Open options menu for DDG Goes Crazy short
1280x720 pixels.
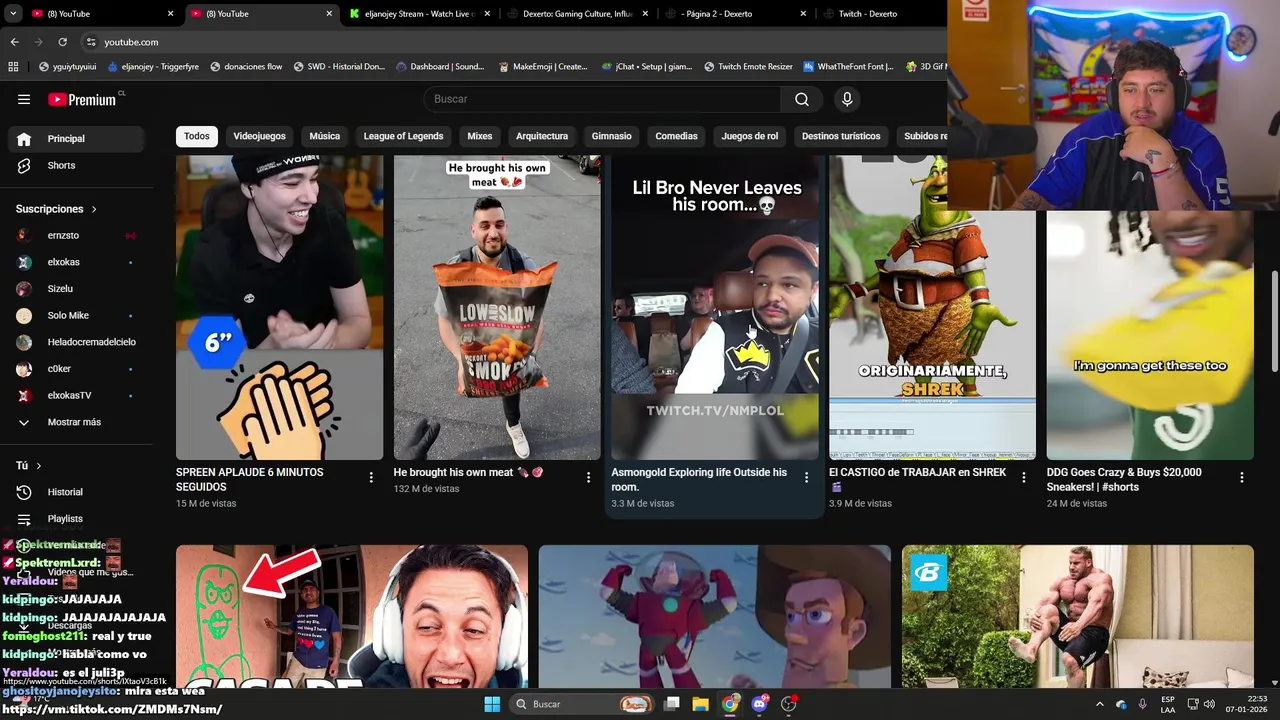(x=1242, y=478)
